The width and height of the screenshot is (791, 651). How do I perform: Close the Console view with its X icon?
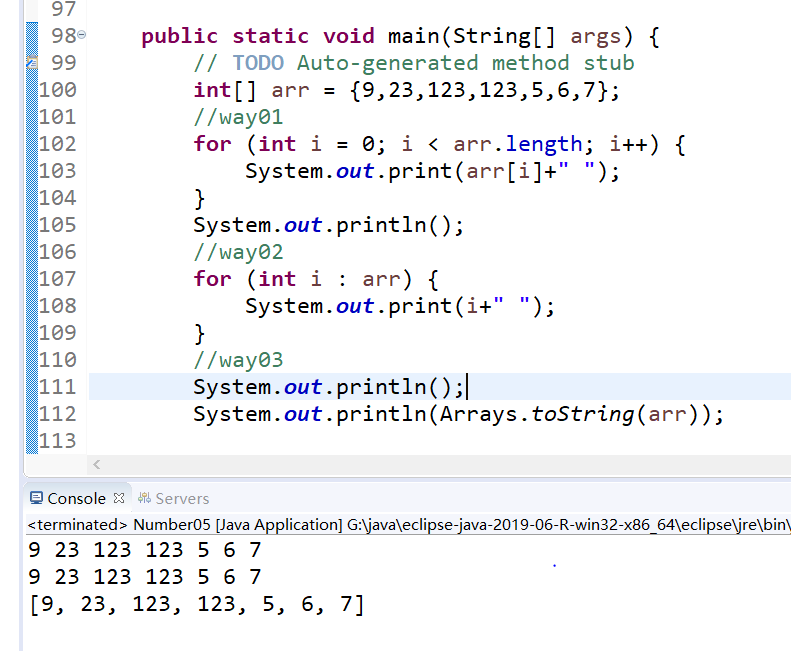(x=119, y=498)
